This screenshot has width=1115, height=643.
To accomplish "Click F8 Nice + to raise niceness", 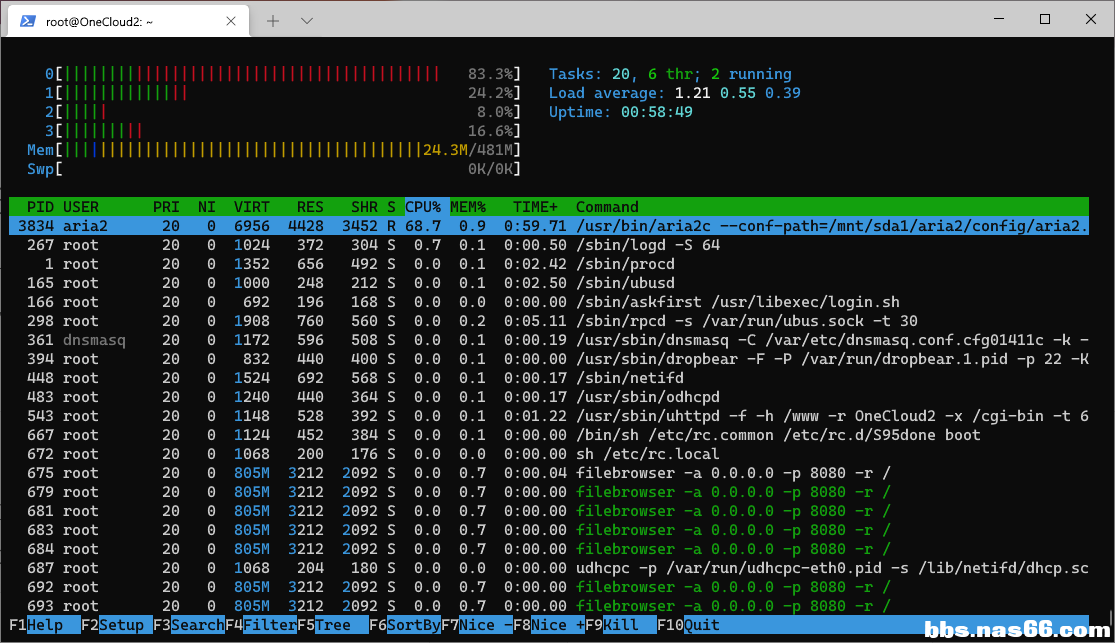I will 556,625.
